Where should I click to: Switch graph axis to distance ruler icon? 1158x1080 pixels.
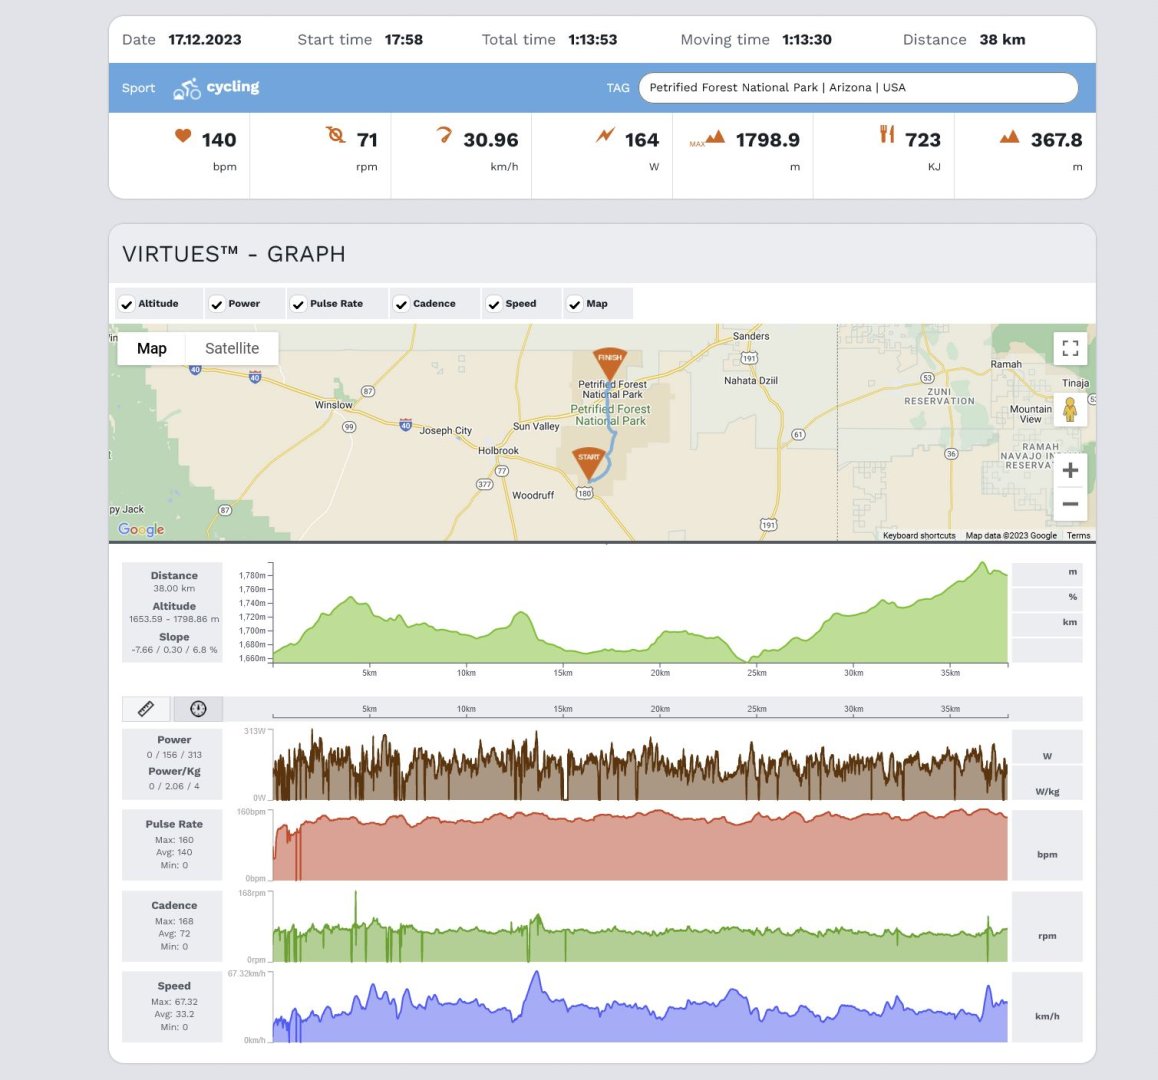(x=146, y=709)
